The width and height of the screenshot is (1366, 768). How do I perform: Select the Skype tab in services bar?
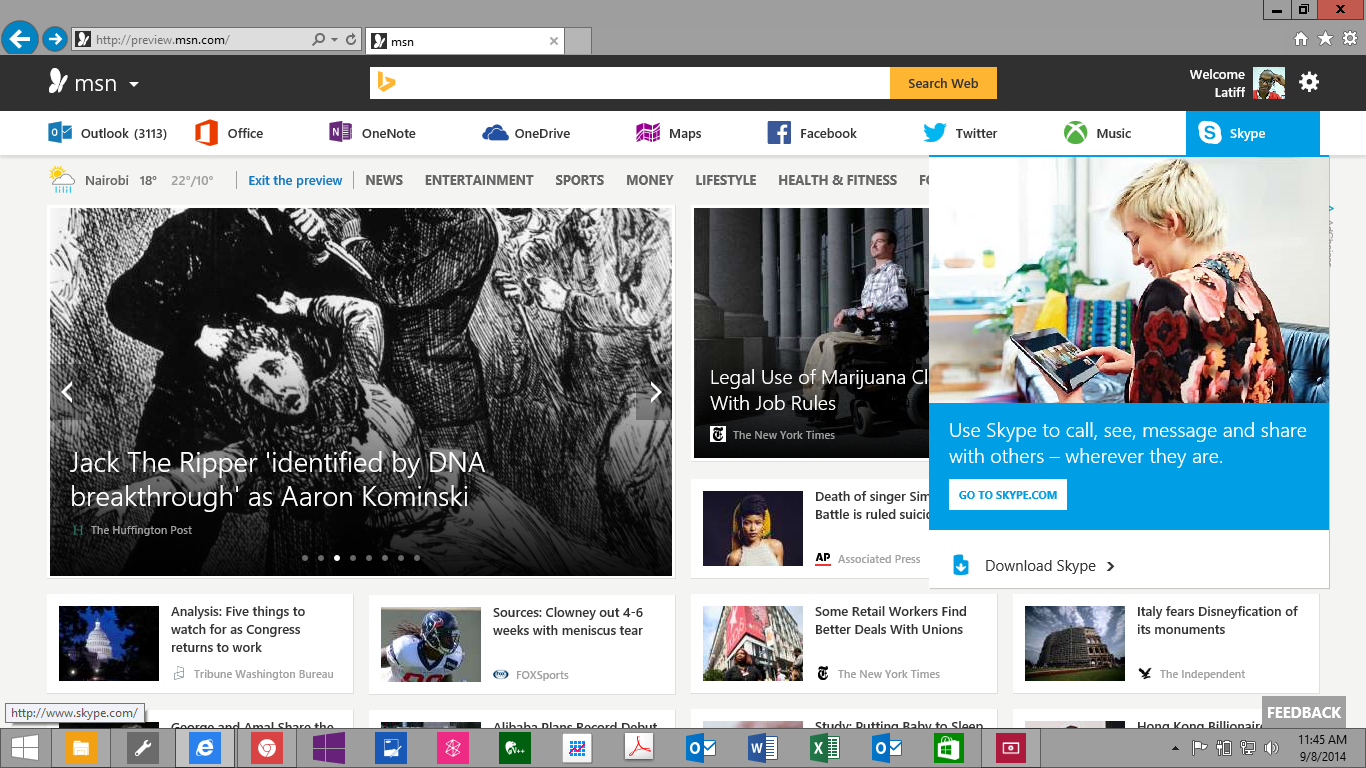(1253, 133)
